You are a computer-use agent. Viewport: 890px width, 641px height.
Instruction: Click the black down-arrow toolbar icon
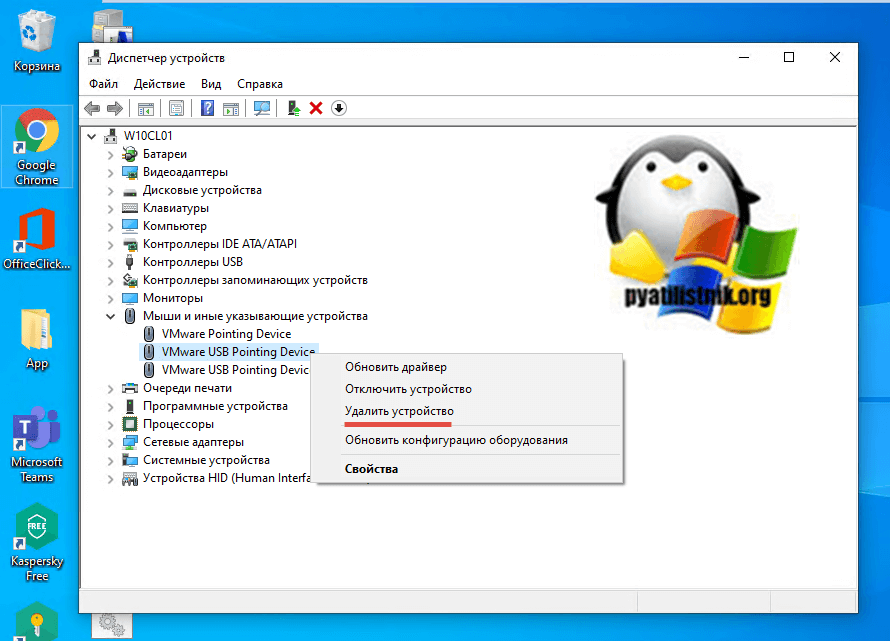tap(339, 108)
